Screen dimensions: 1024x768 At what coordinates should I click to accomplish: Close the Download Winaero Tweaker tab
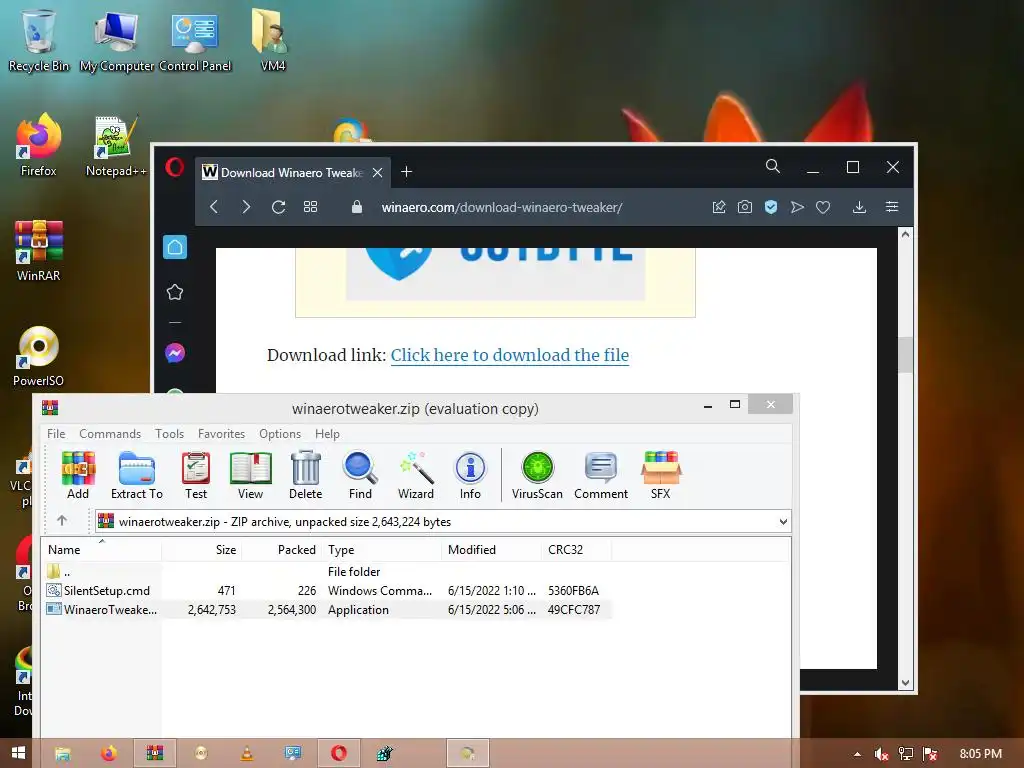(x=377, y=172)
